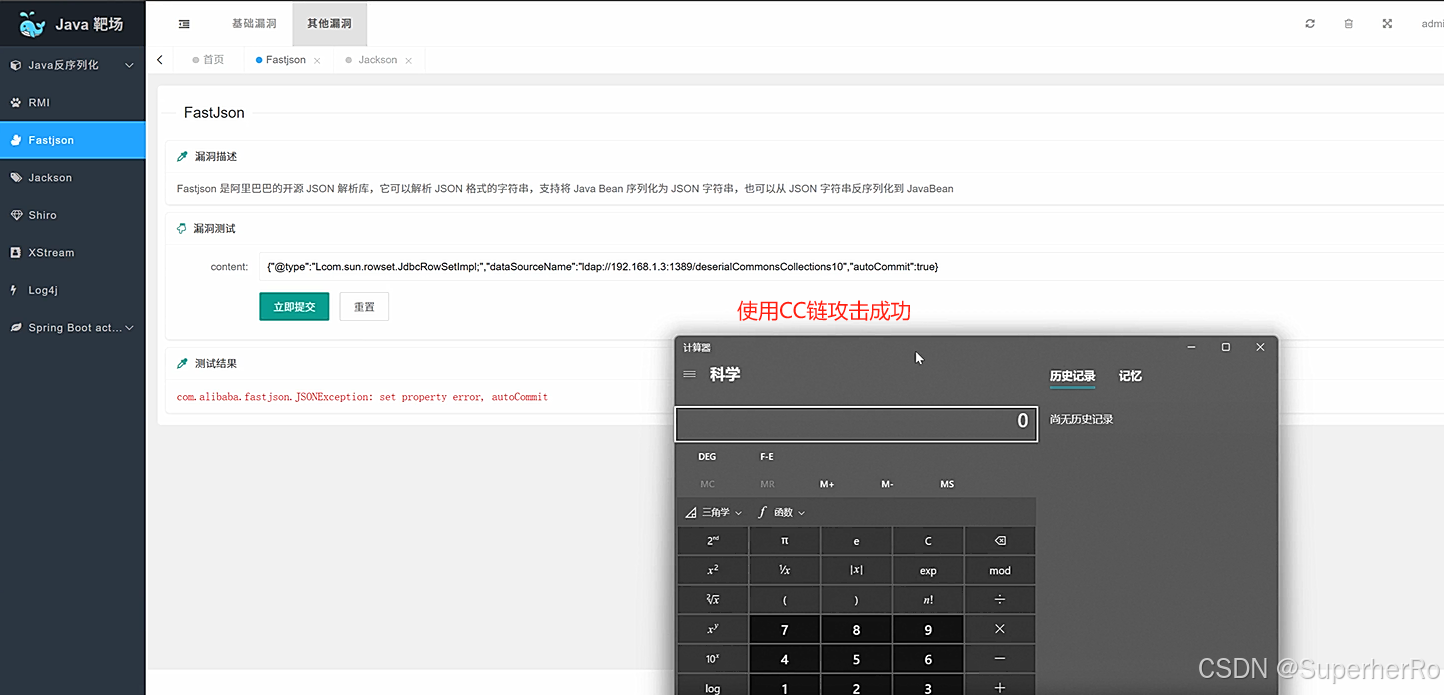Open RMI in the sidebar

pyautogui.click(x=72, y=103)
